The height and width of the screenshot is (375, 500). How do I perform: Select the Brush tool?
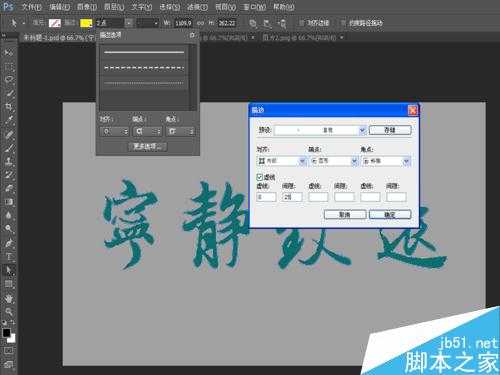tap(9, 148)
